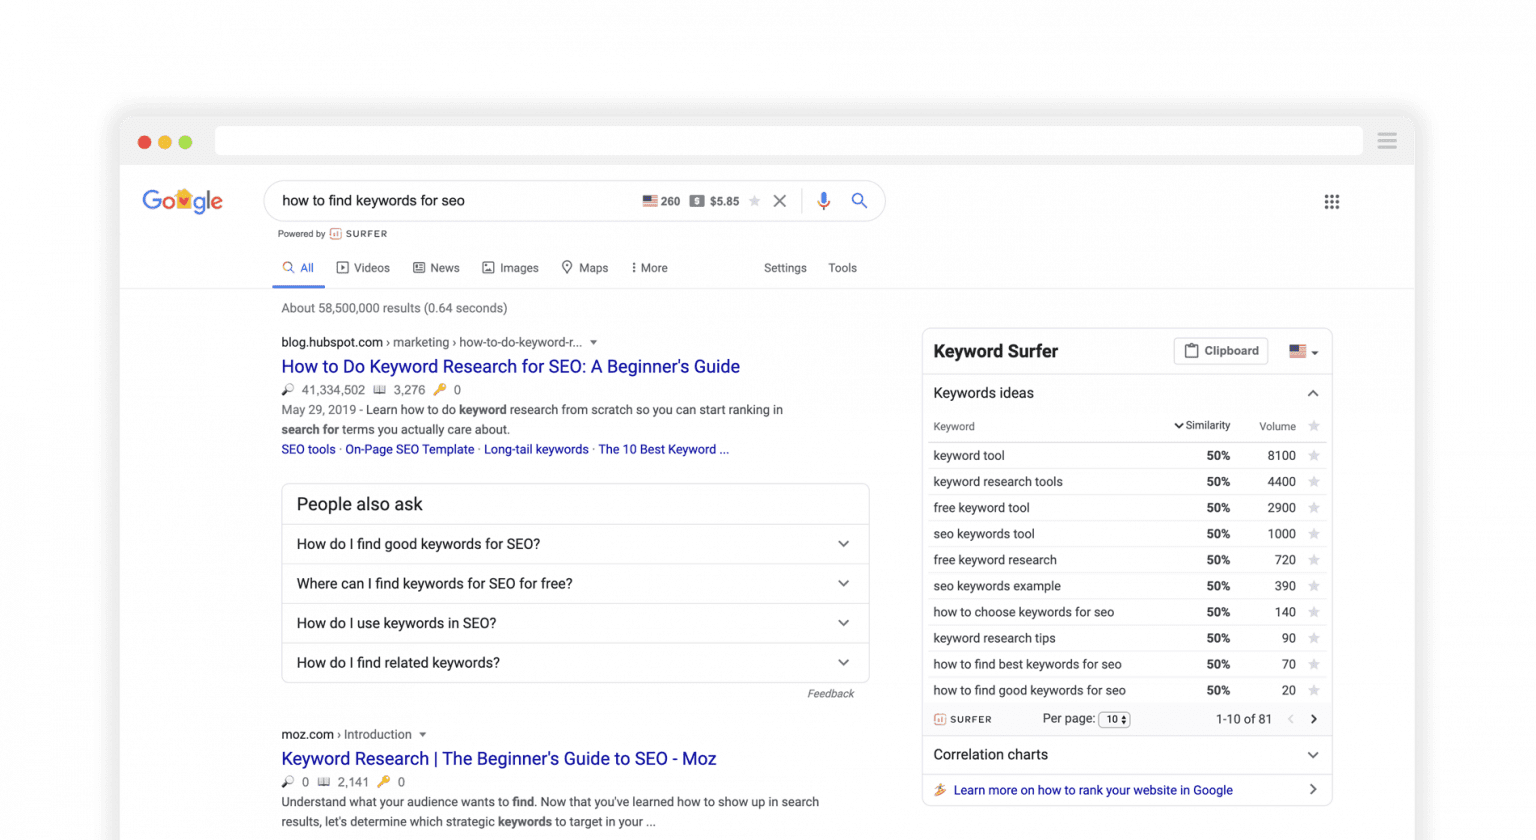Open Keyword Research Beginner's Guide Moz result
This screenshot has width=1536, height=840.
498,758
